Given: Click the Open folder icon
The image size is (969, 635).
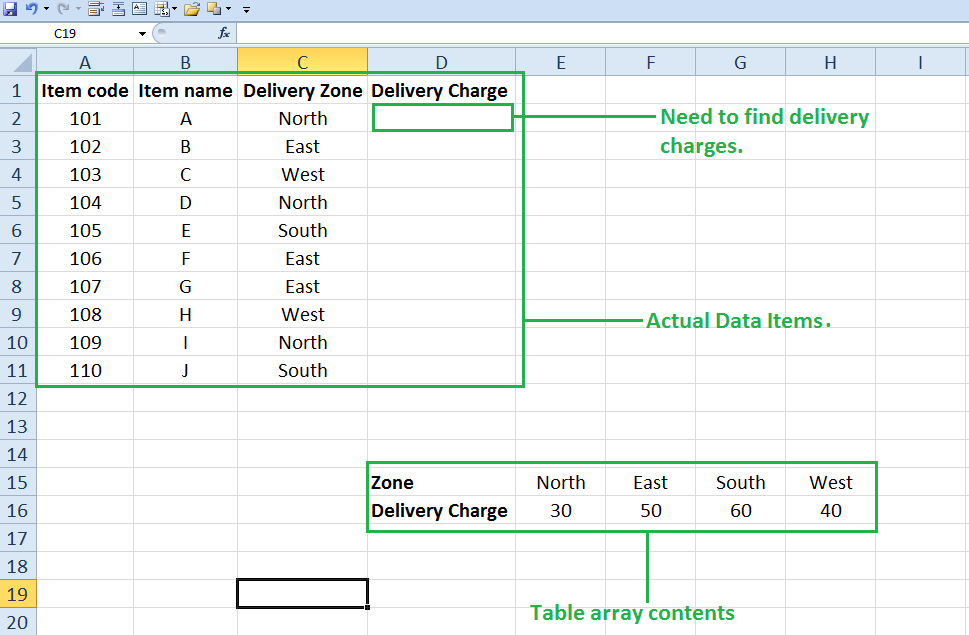Looking at the screenshot, I should [190, 10].
